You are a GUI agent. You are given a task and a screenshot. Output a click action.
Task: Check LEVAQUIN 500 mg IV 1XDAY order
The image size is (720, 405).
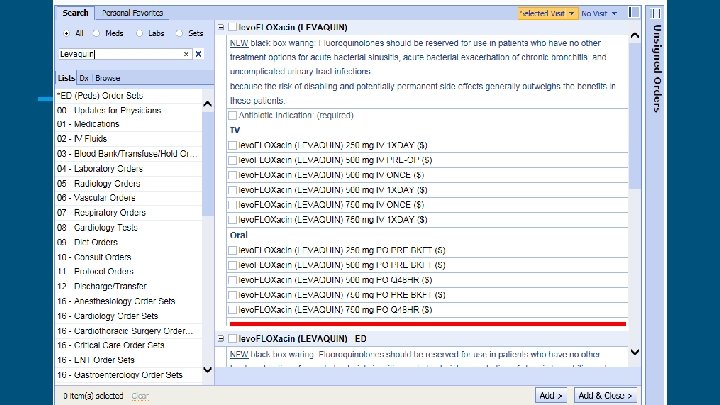click(233, 190)
